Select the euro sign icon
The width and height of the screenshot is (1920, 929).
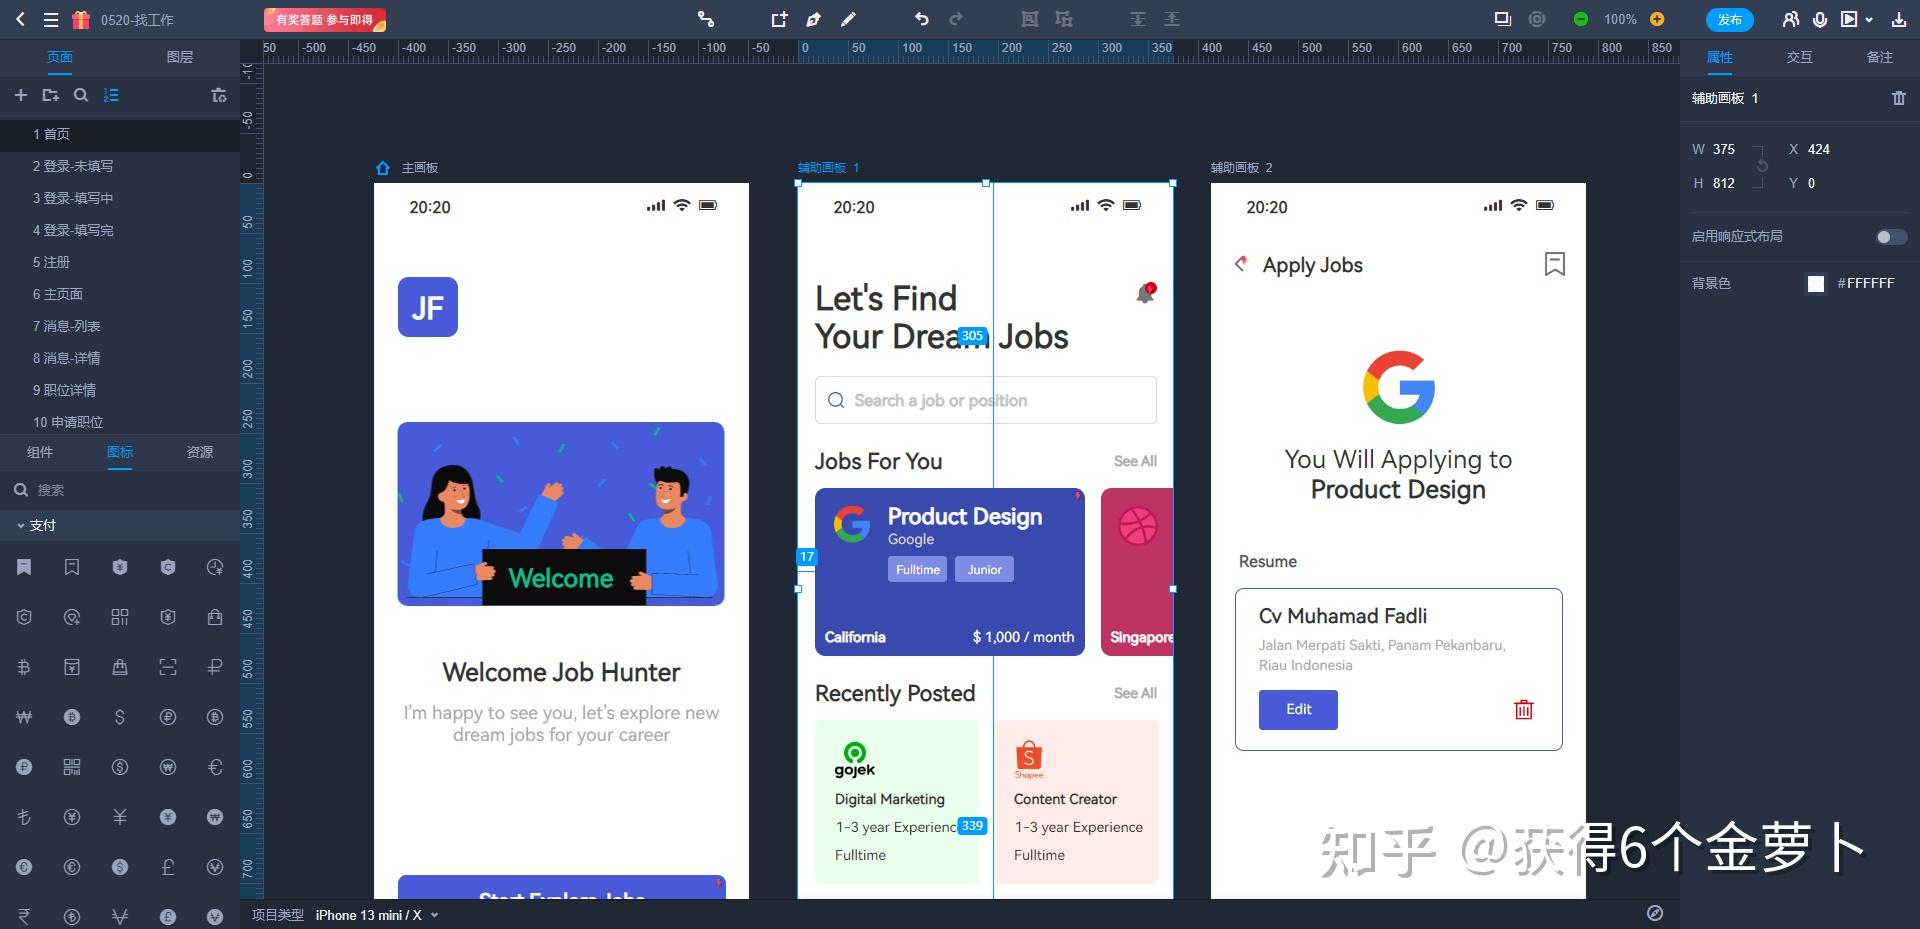[215, 767]
